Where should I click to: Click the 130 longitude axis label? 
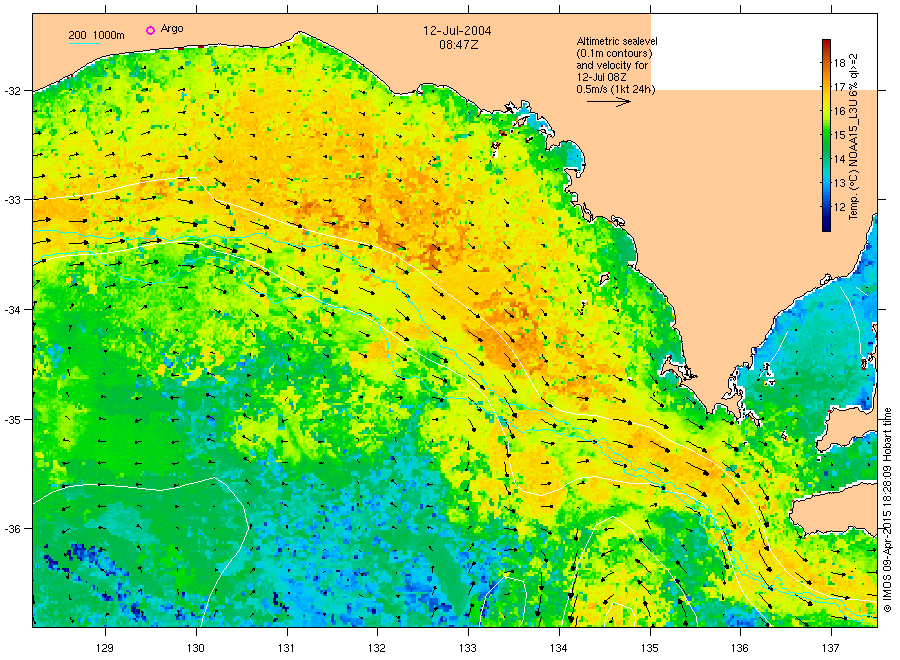(x=196, y=649)
